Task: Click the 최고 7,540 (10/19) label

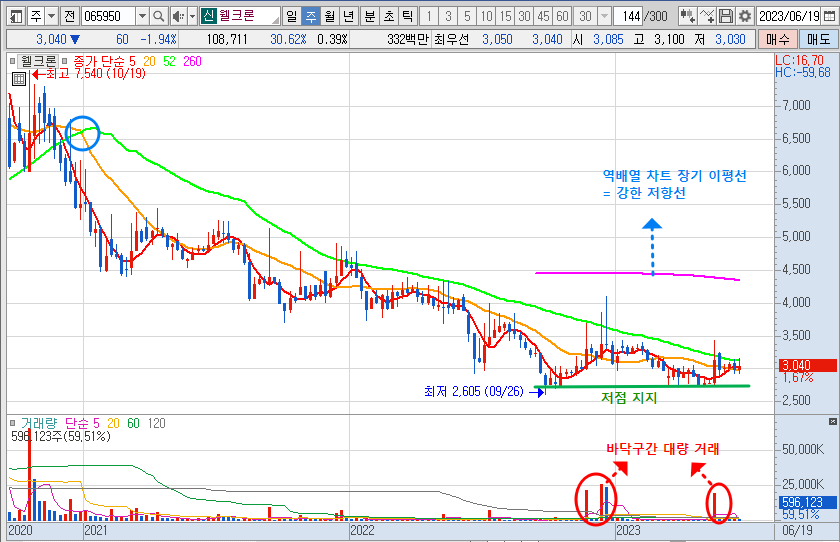Action: (x=95, y=73)
